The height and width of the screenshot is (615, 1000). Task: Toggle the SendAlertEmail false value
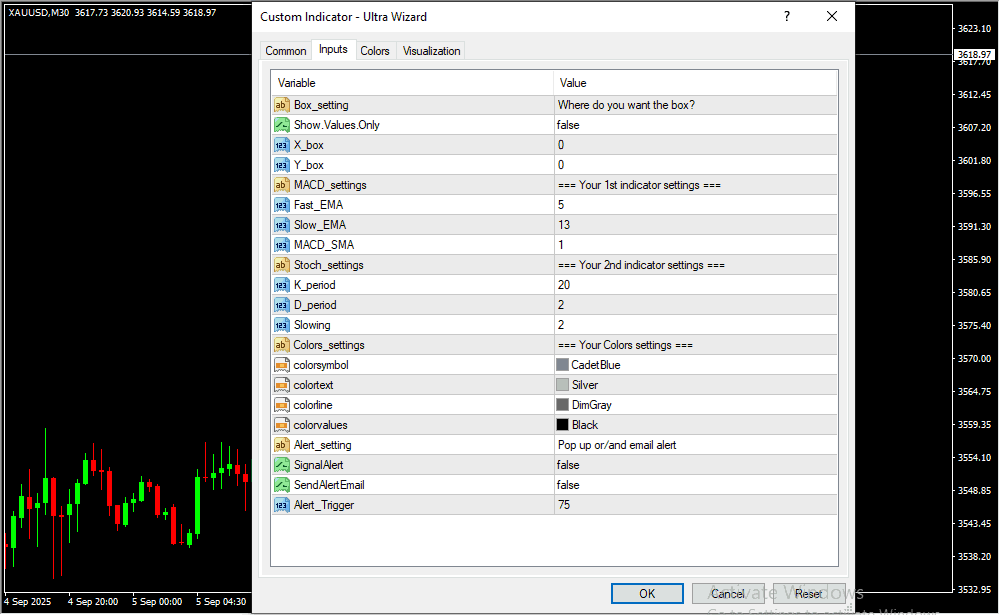tap(695, 485)
